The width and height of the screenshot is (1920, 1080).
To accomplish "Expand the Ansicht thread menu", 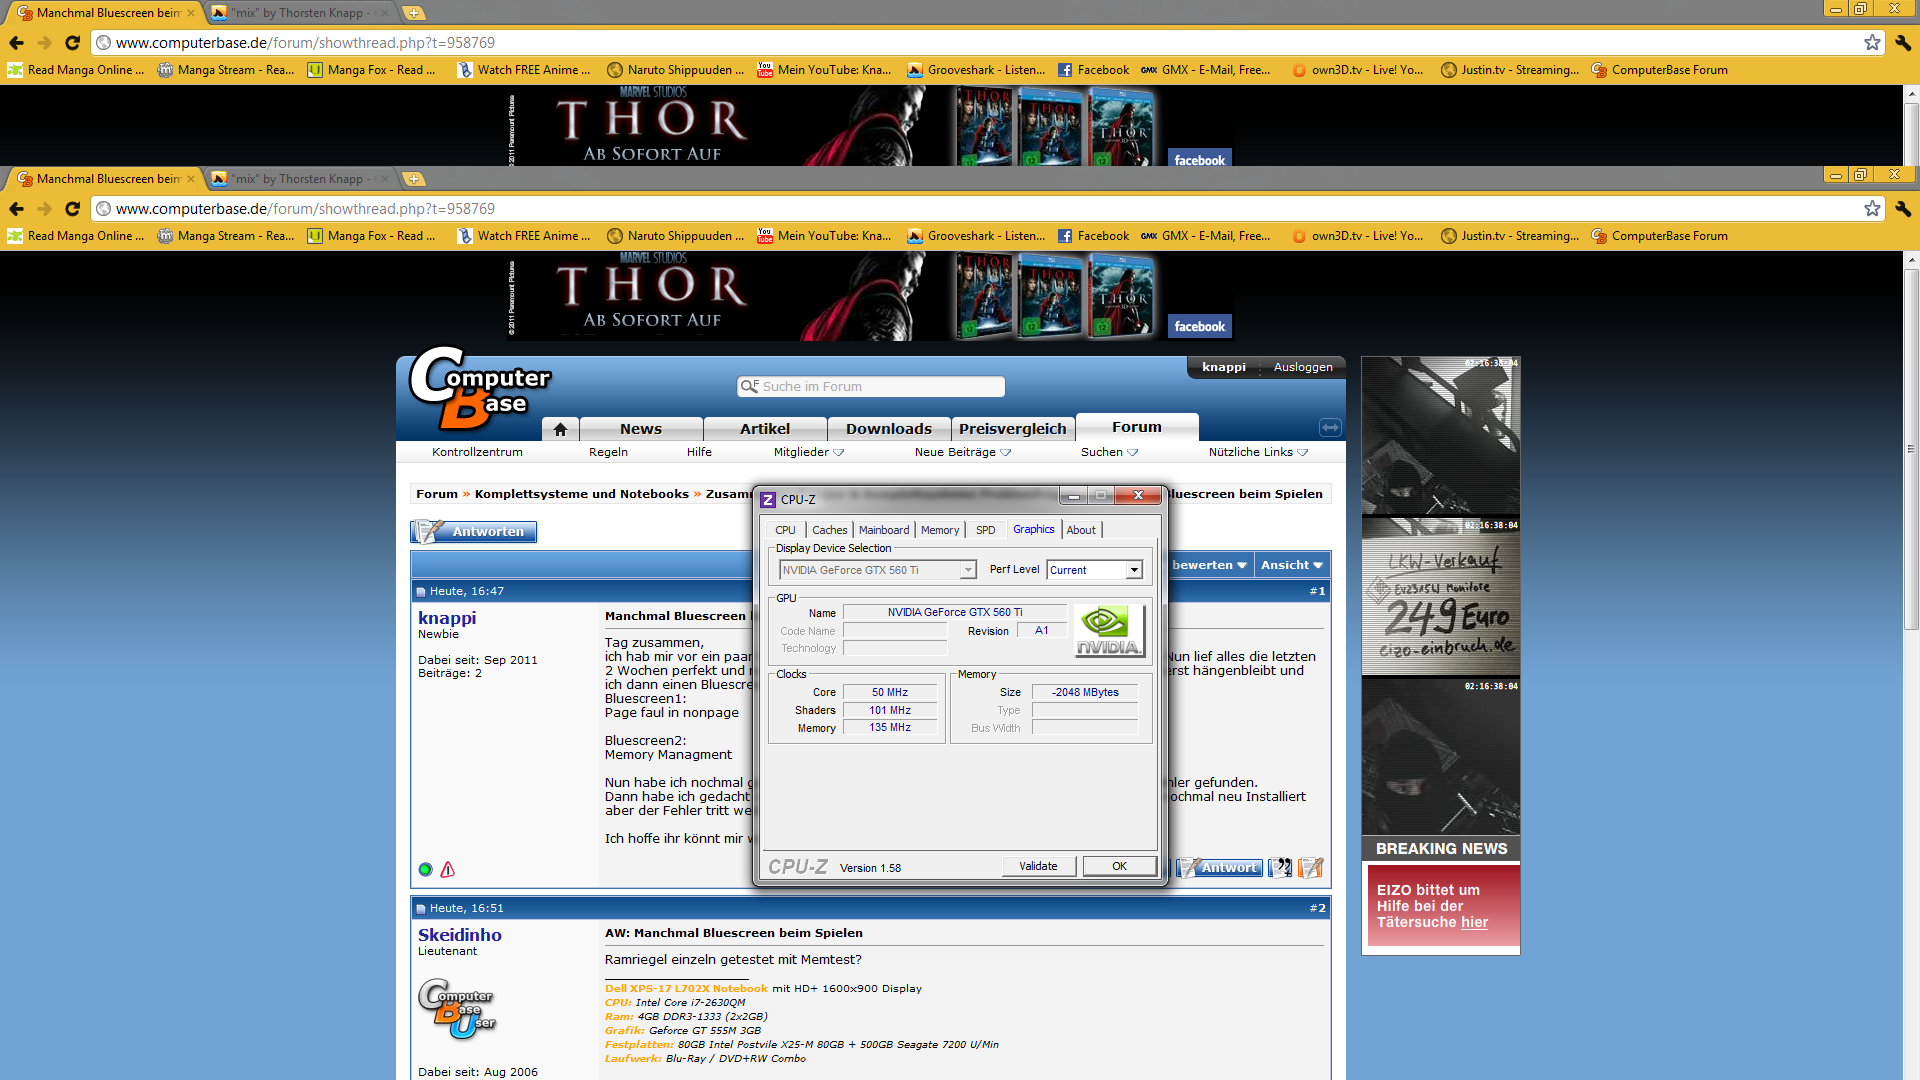I will point(1291,565).
